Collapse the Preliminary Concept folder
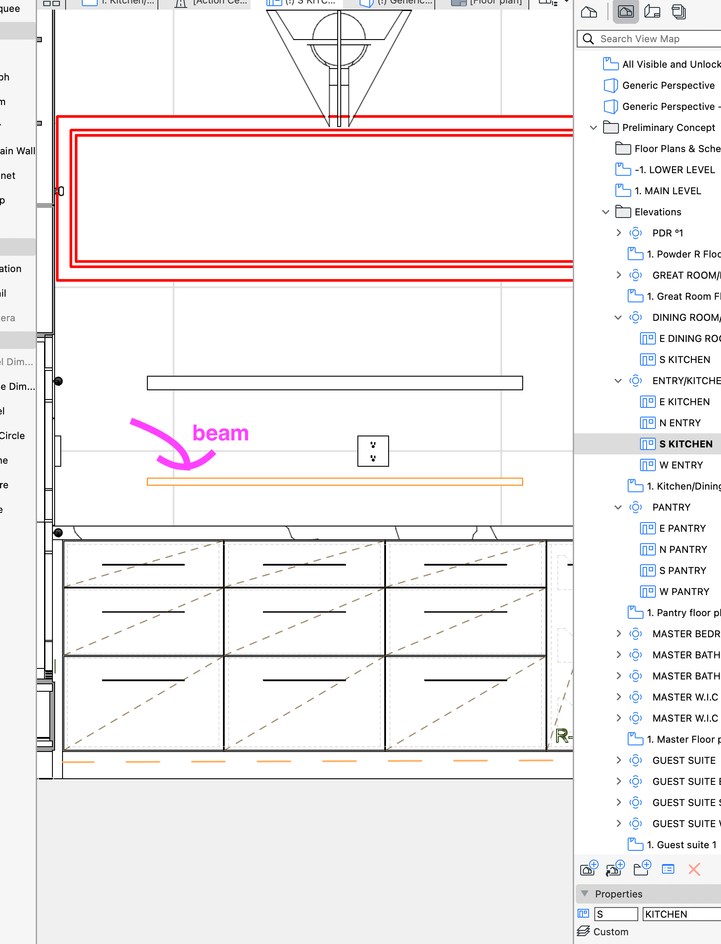 (x=593, y=128)
